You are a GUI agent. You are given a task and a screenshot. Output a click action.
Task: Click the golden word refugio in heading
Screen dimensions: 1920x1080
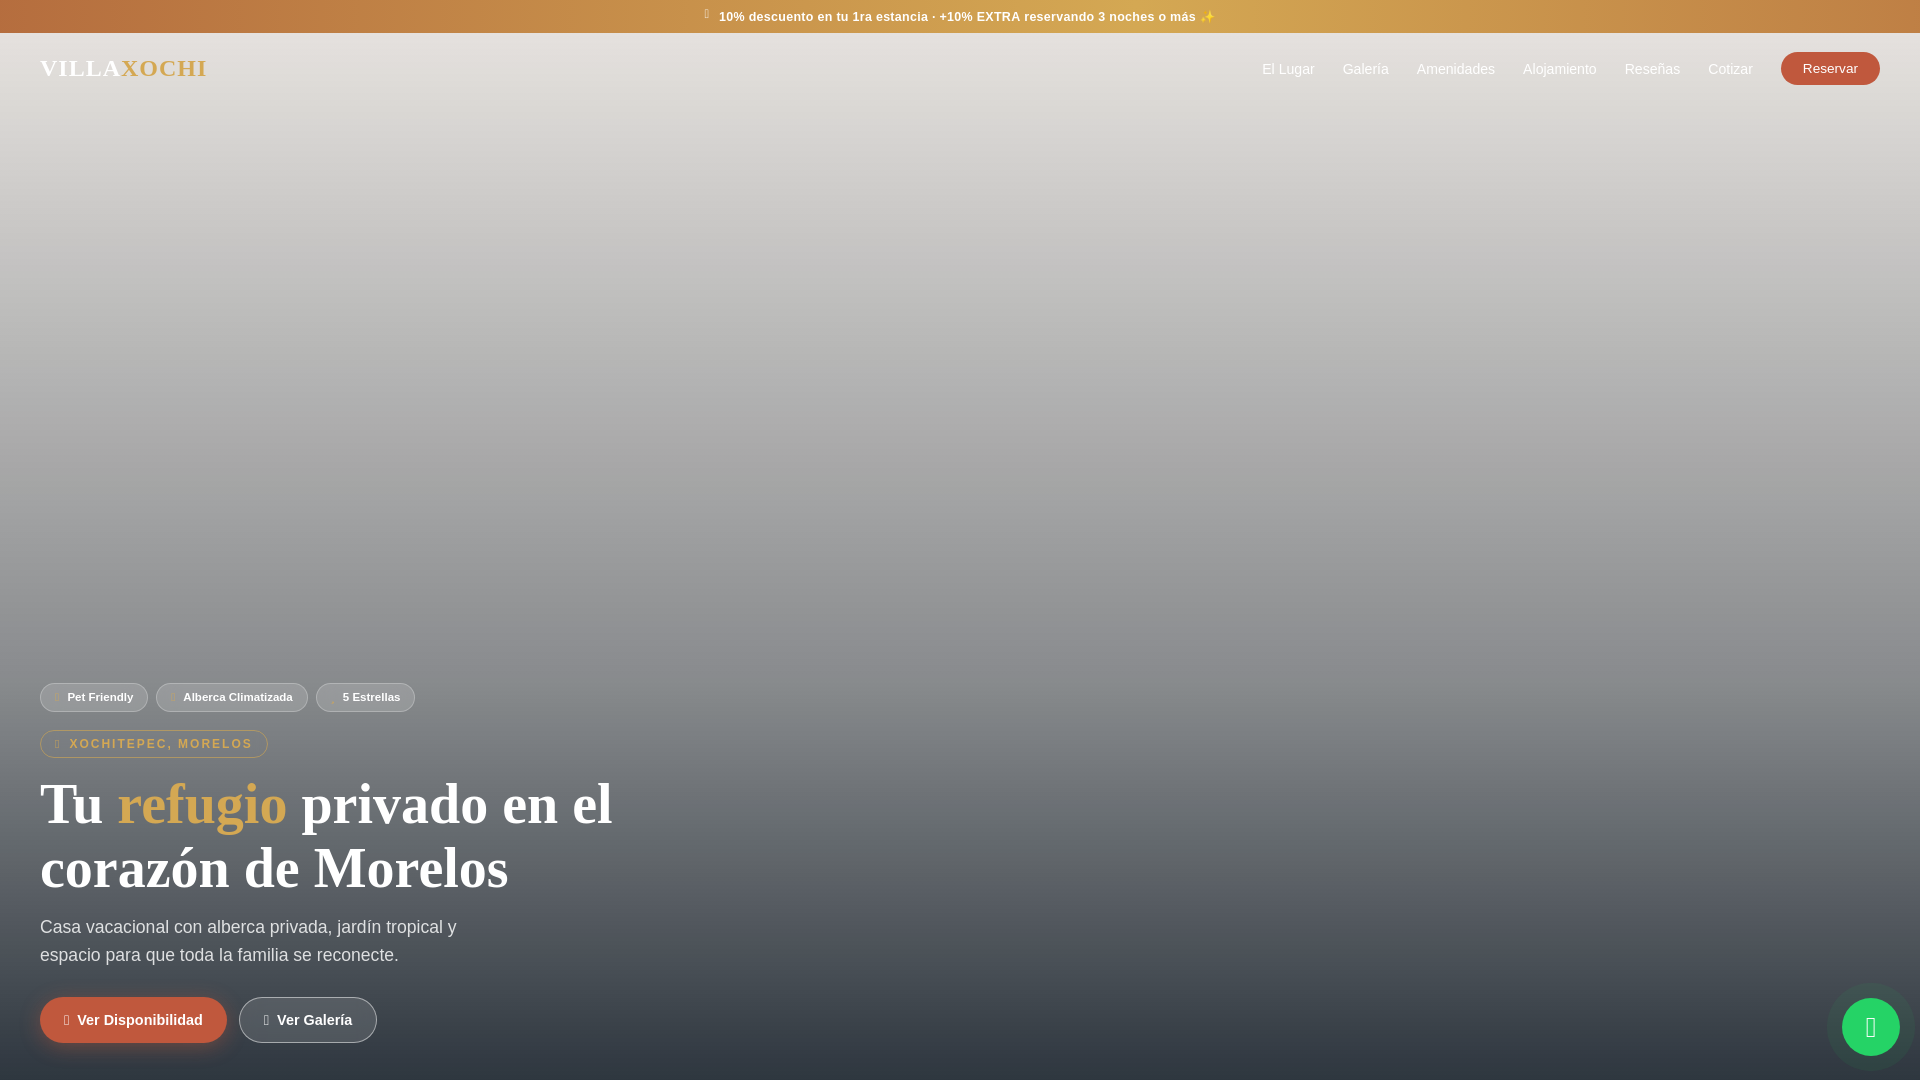[202, 805]
